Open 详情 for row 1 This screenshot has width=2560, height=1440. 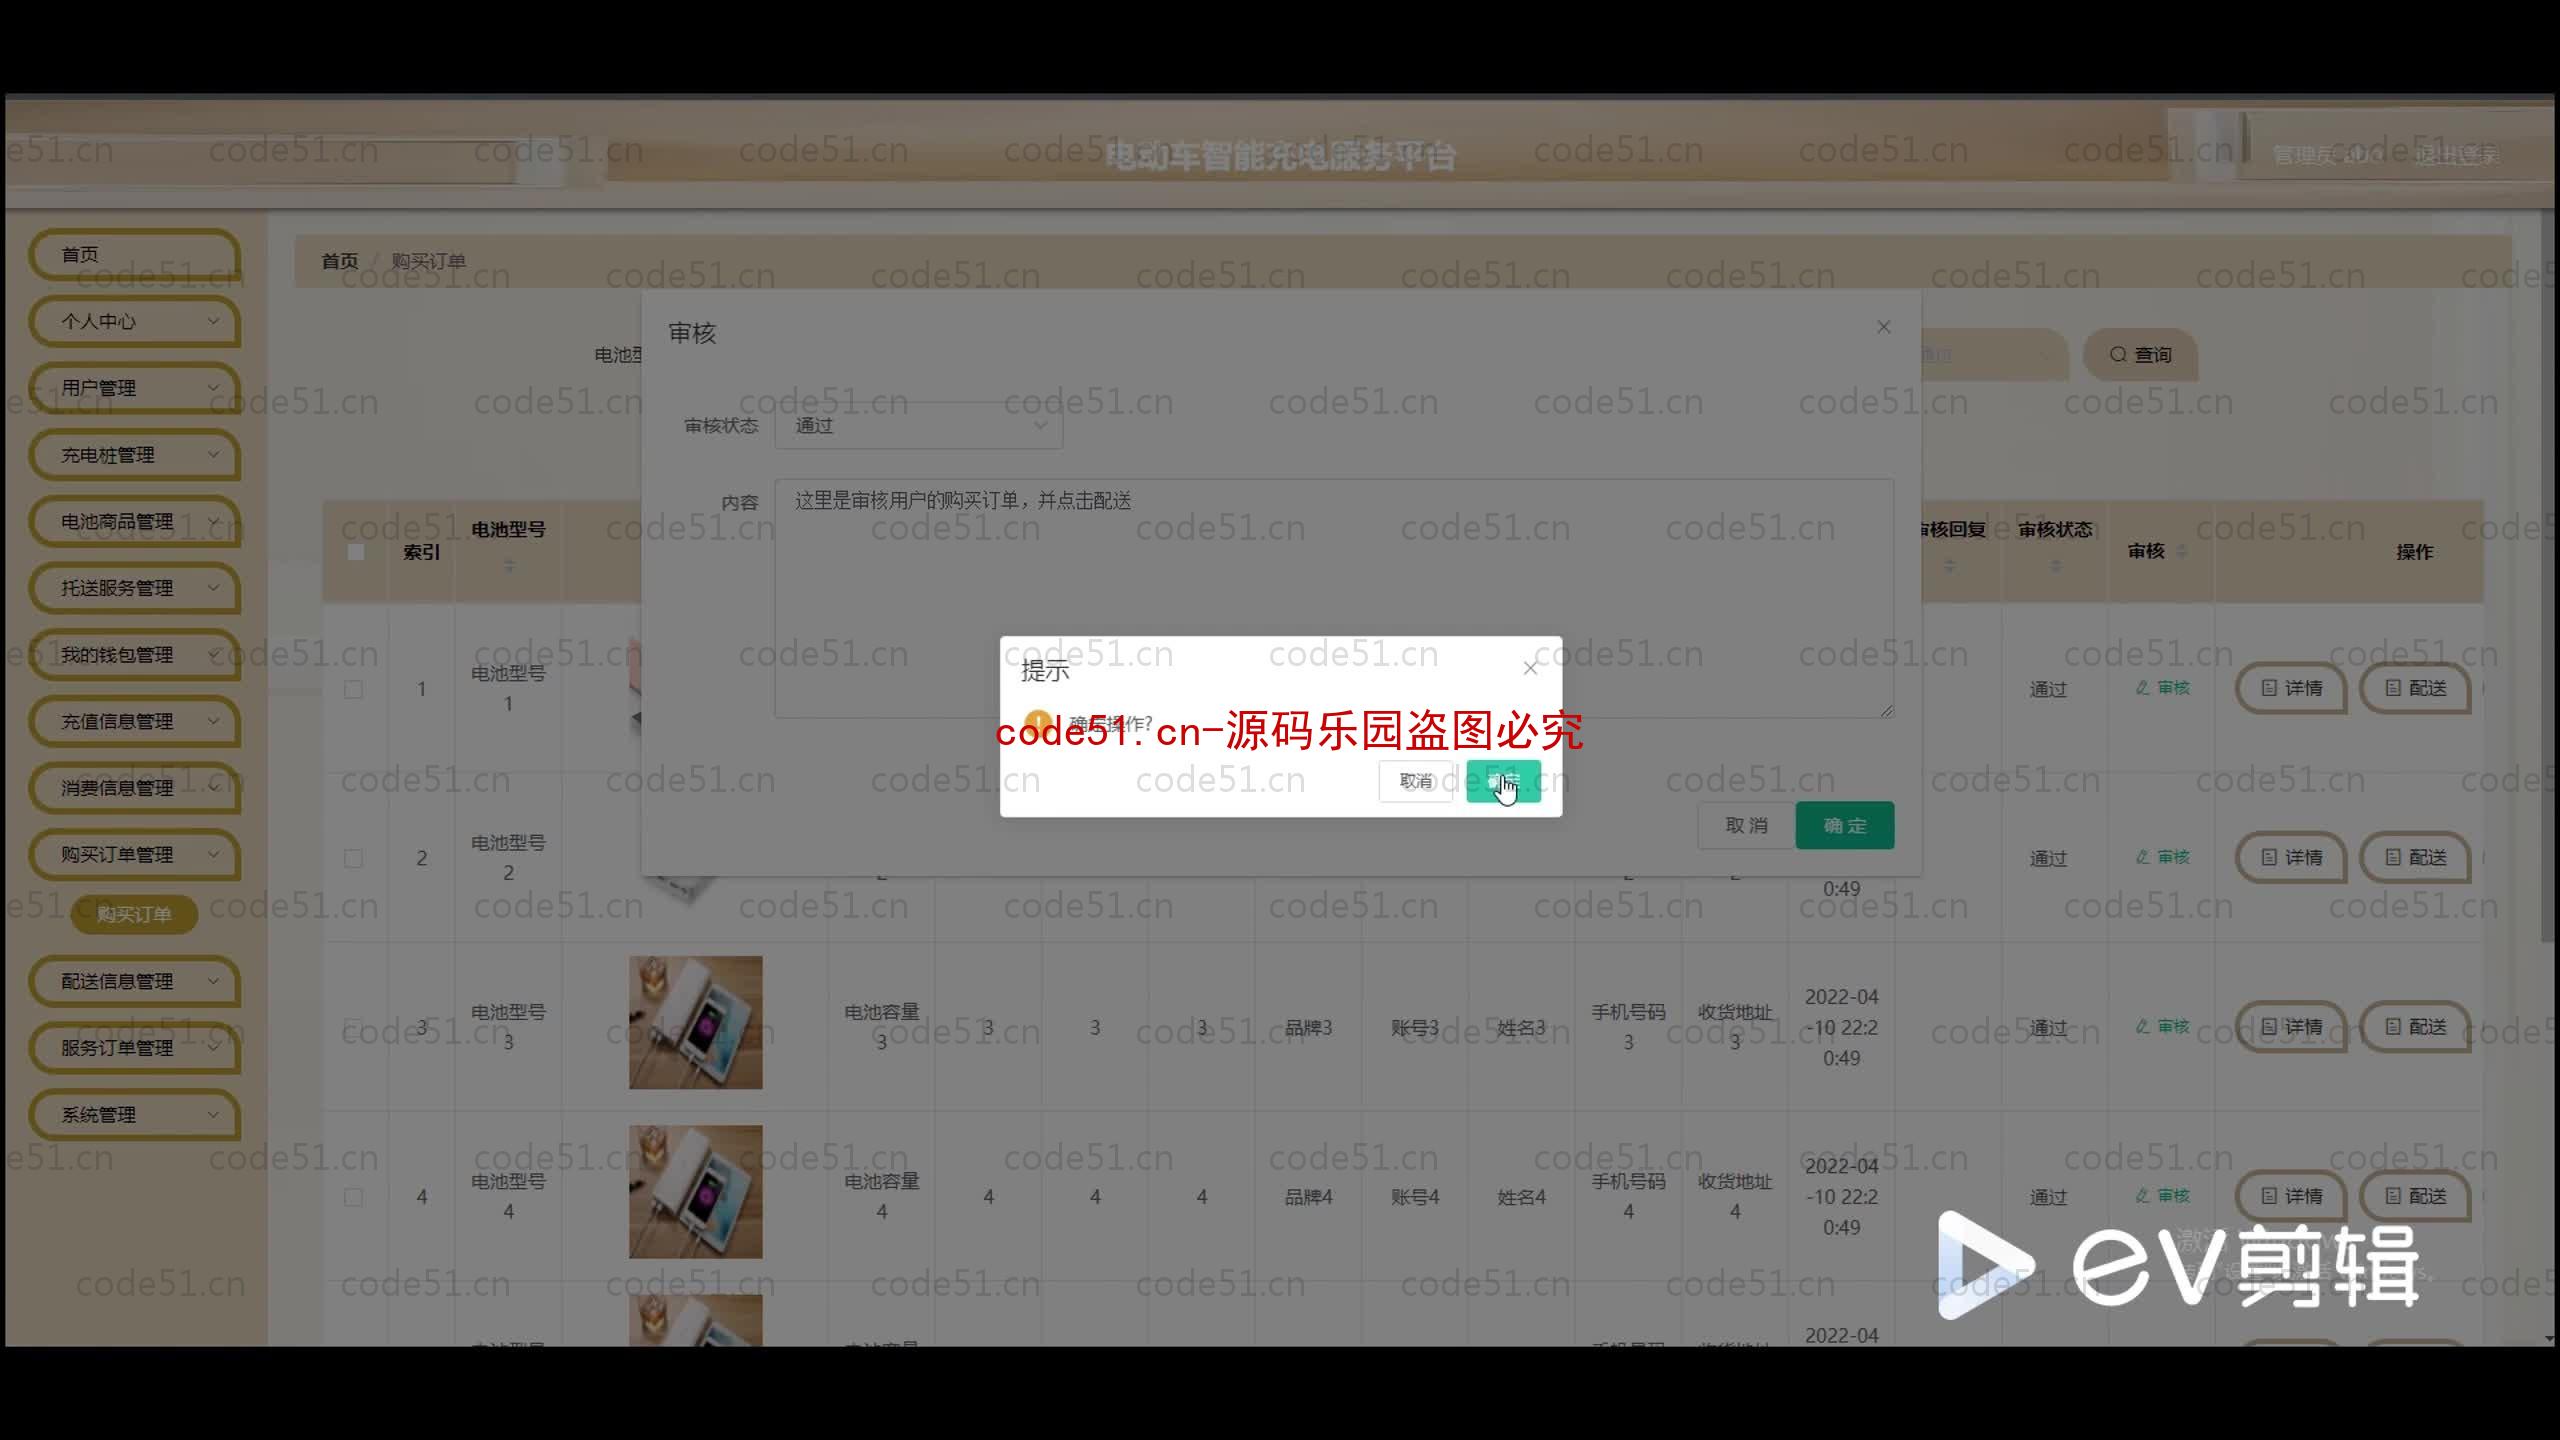[x=2291, y=688]
